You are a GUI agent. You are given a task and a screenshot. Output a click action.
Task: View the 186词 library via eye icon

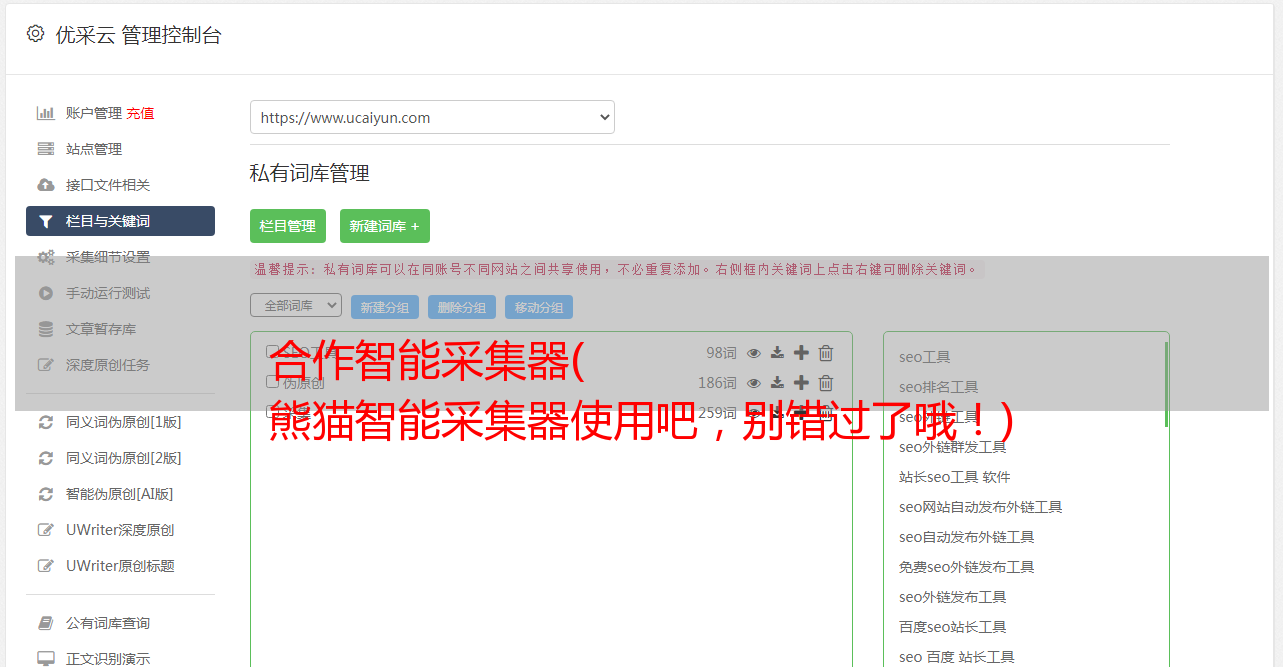754,383
